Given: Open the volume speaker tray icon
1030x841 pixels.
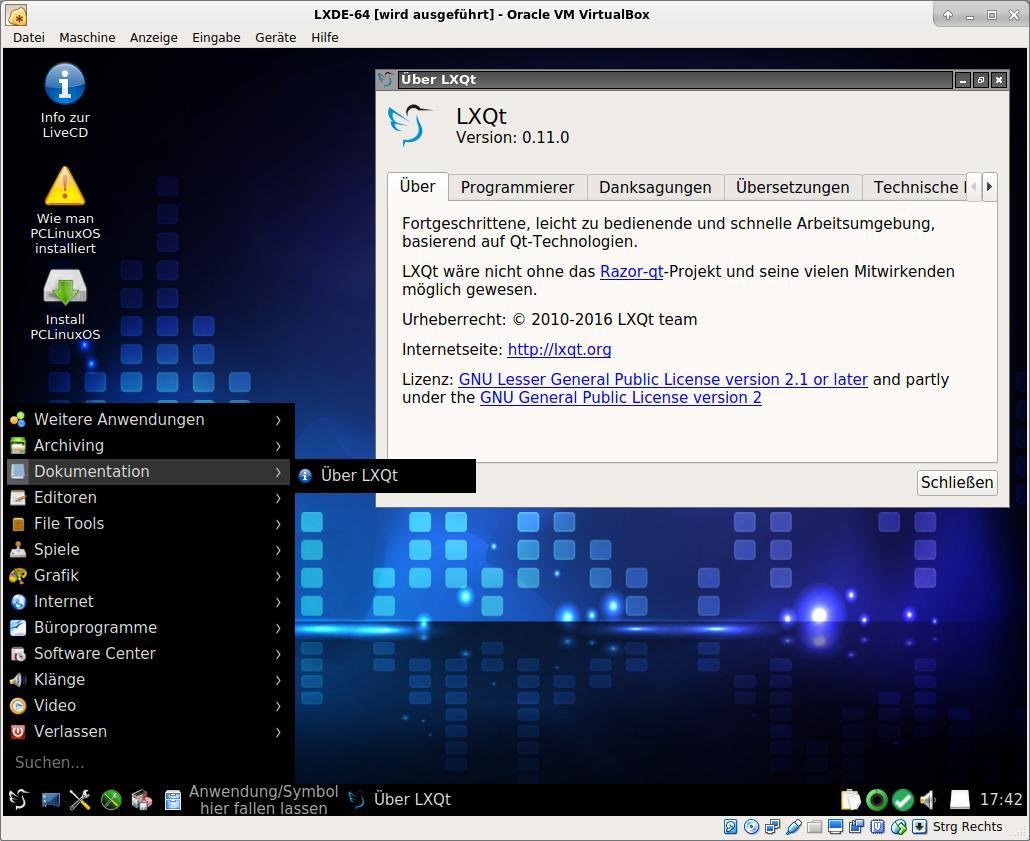Looking at the screenshot, I should coord(928,800).
